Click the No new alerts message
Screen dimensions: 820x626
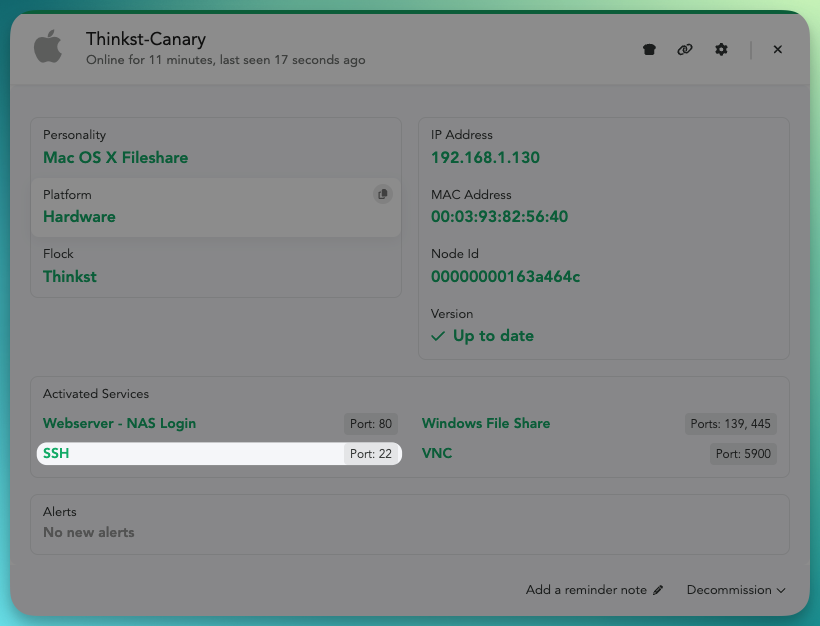(88, 532)
